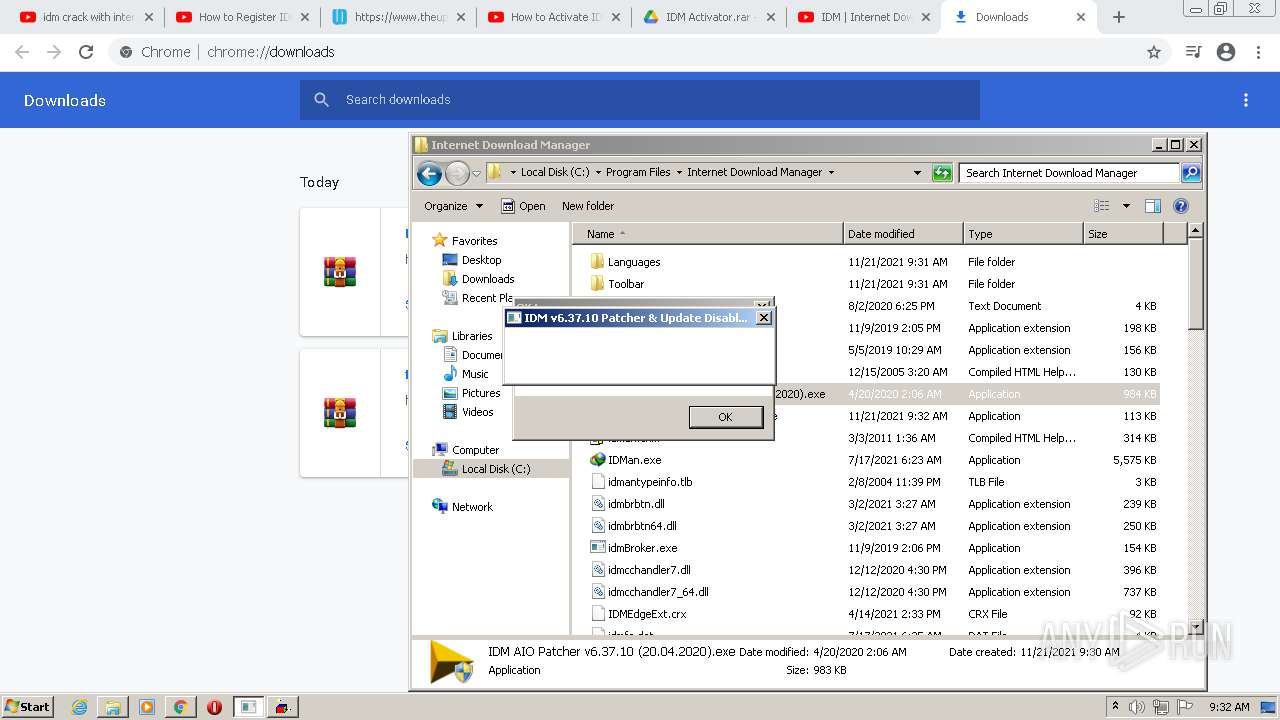Image resolution: width=1280 pixels, height=720 pixels.
Task: Select idmcchandler7_64.dll file
Action: 658,592
